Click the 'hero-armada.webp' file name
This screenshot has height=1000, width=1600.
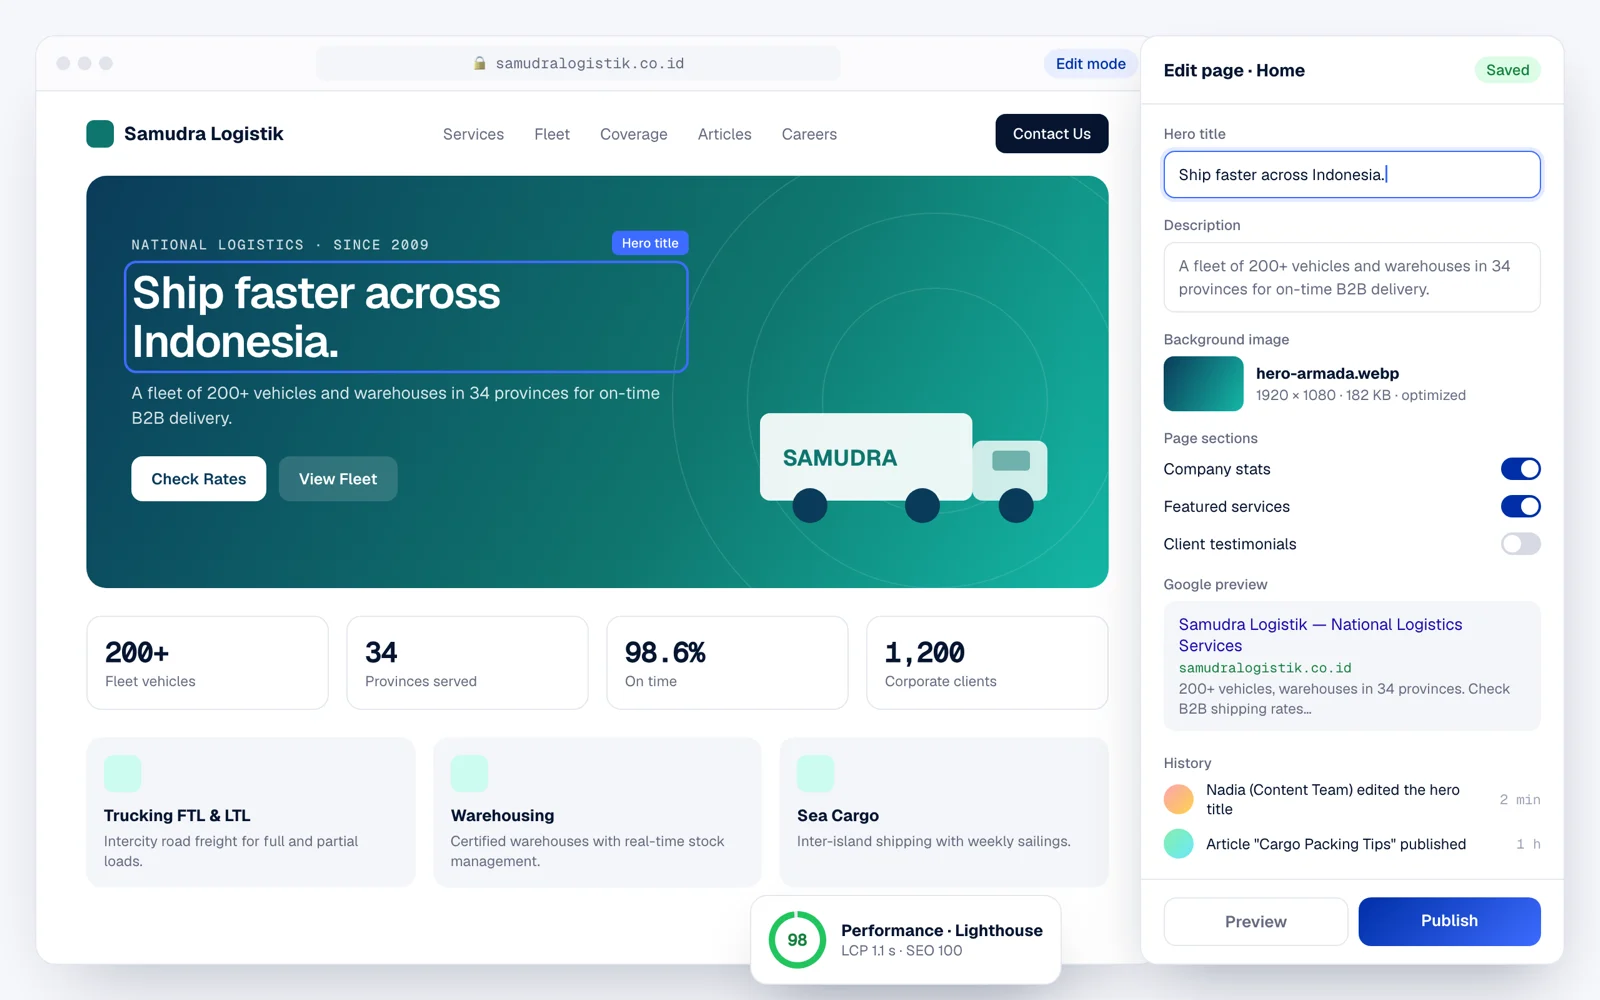click(x=1328, y=373)
